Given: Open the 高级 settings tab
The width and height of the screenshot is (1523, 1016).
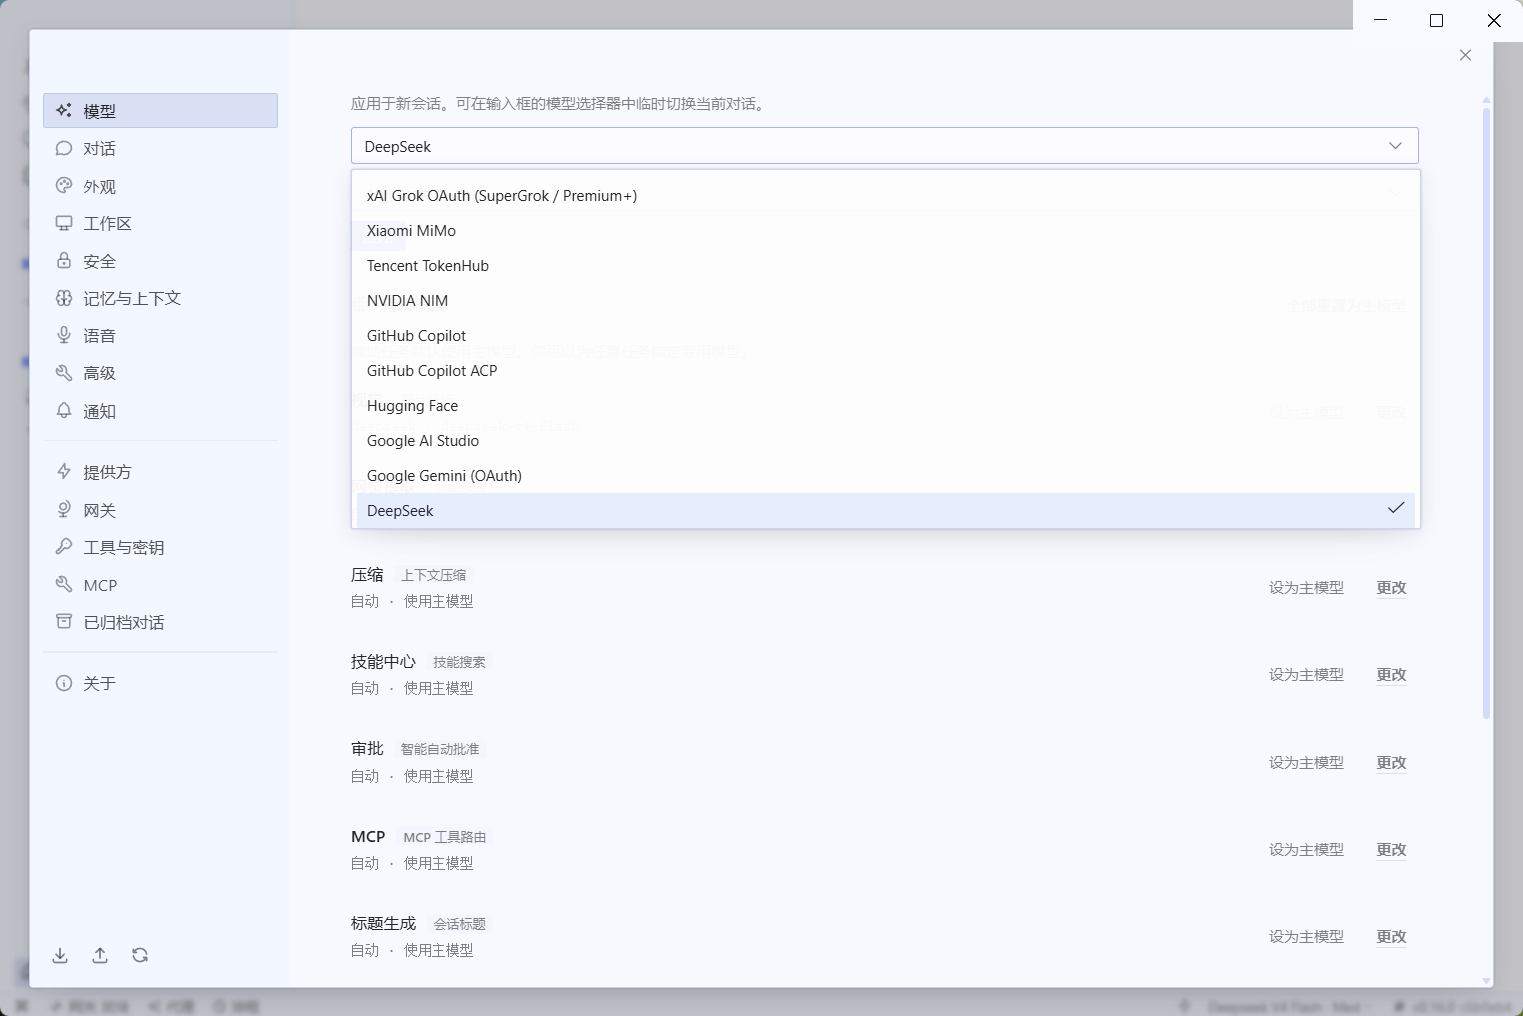Looking at the screenshot, I should pos(160,373).
